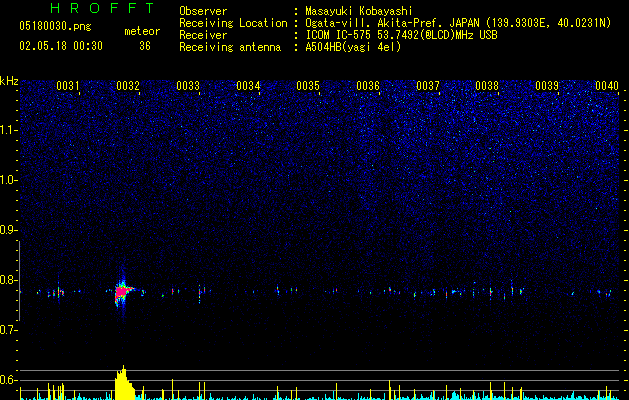The height and width of the screenshot is (400, 629).
Task: Select observer name Masayuki Kobayashi
Action: coord(359,11)
